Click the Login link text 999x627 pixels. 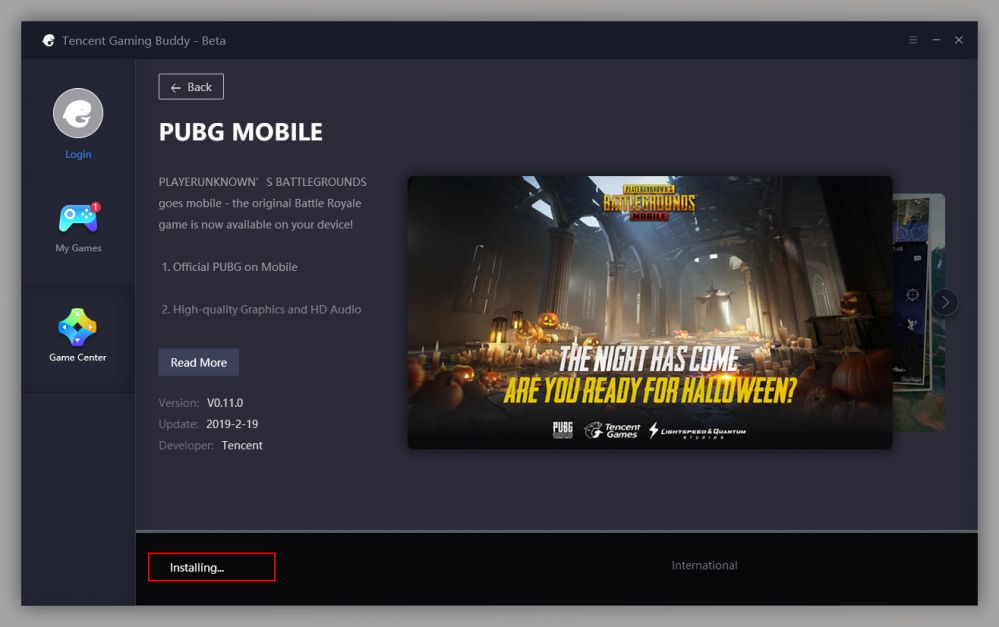78,154
